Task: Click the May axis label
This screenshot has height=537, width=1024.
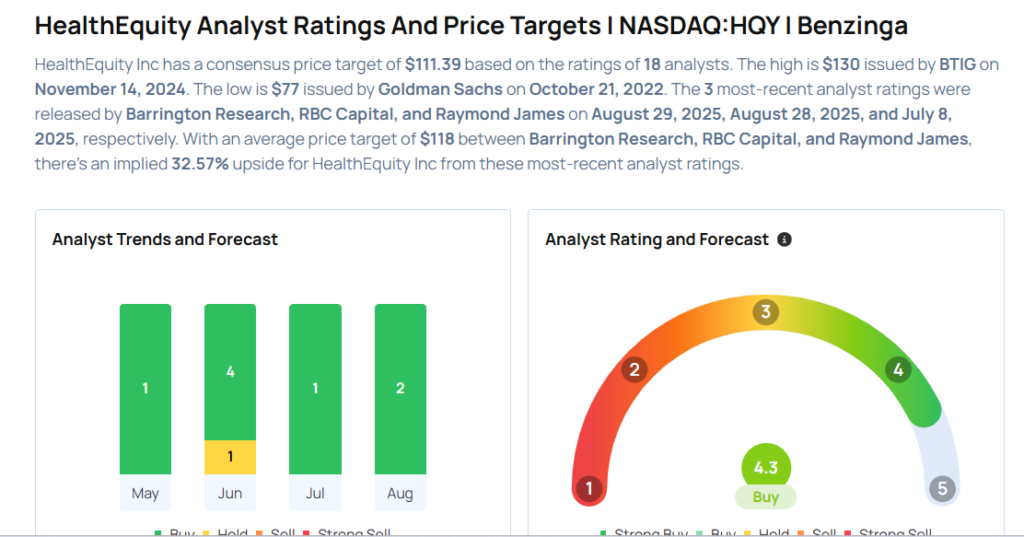Action: (145, 493)
